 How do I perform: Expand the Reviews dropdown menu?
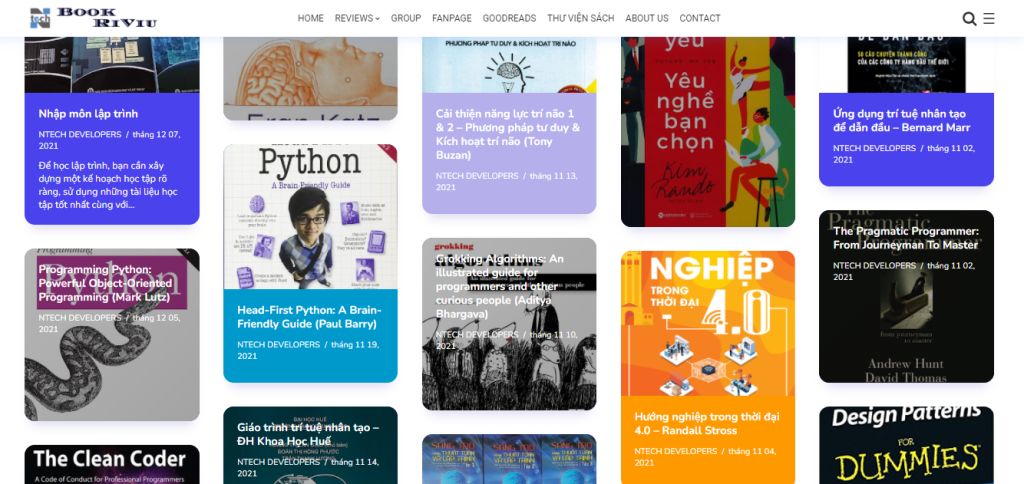point(357,18)
